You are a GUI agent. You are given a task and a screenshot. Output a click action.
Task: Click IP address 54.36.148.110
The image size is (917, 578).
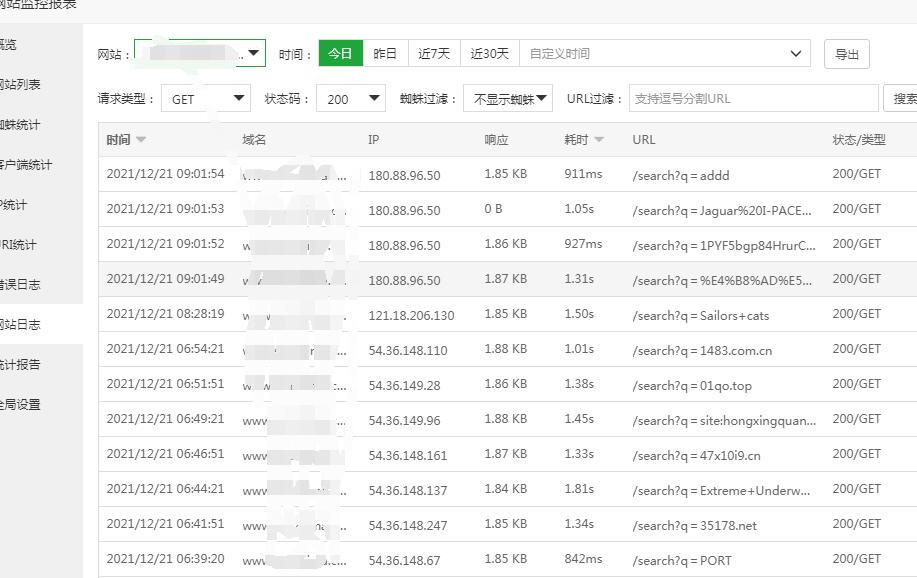(x=408, y=351)
